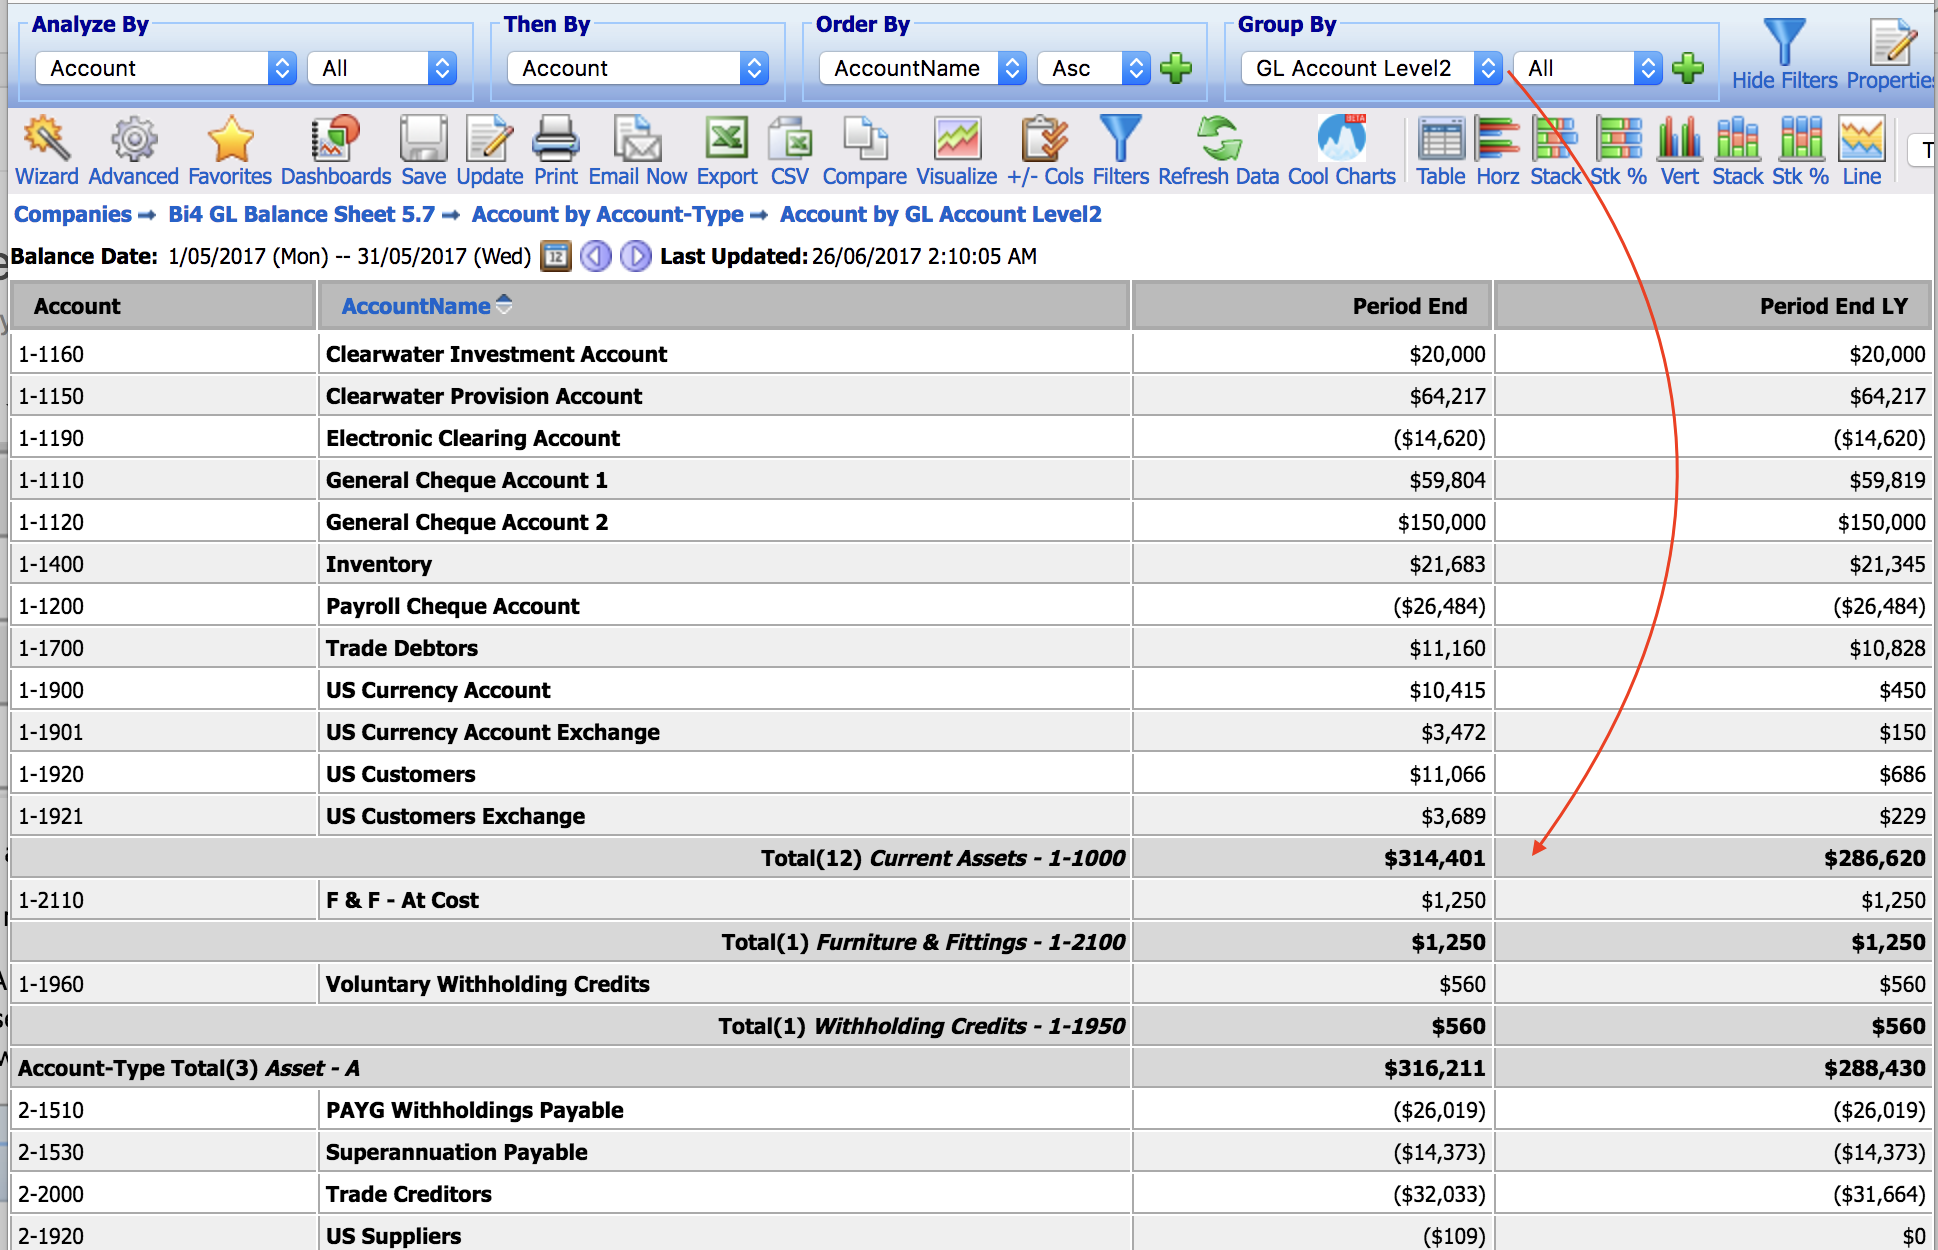Add another Group By field
This screenshot has height=1250, width=1938.
click(x=1688, y=68)
